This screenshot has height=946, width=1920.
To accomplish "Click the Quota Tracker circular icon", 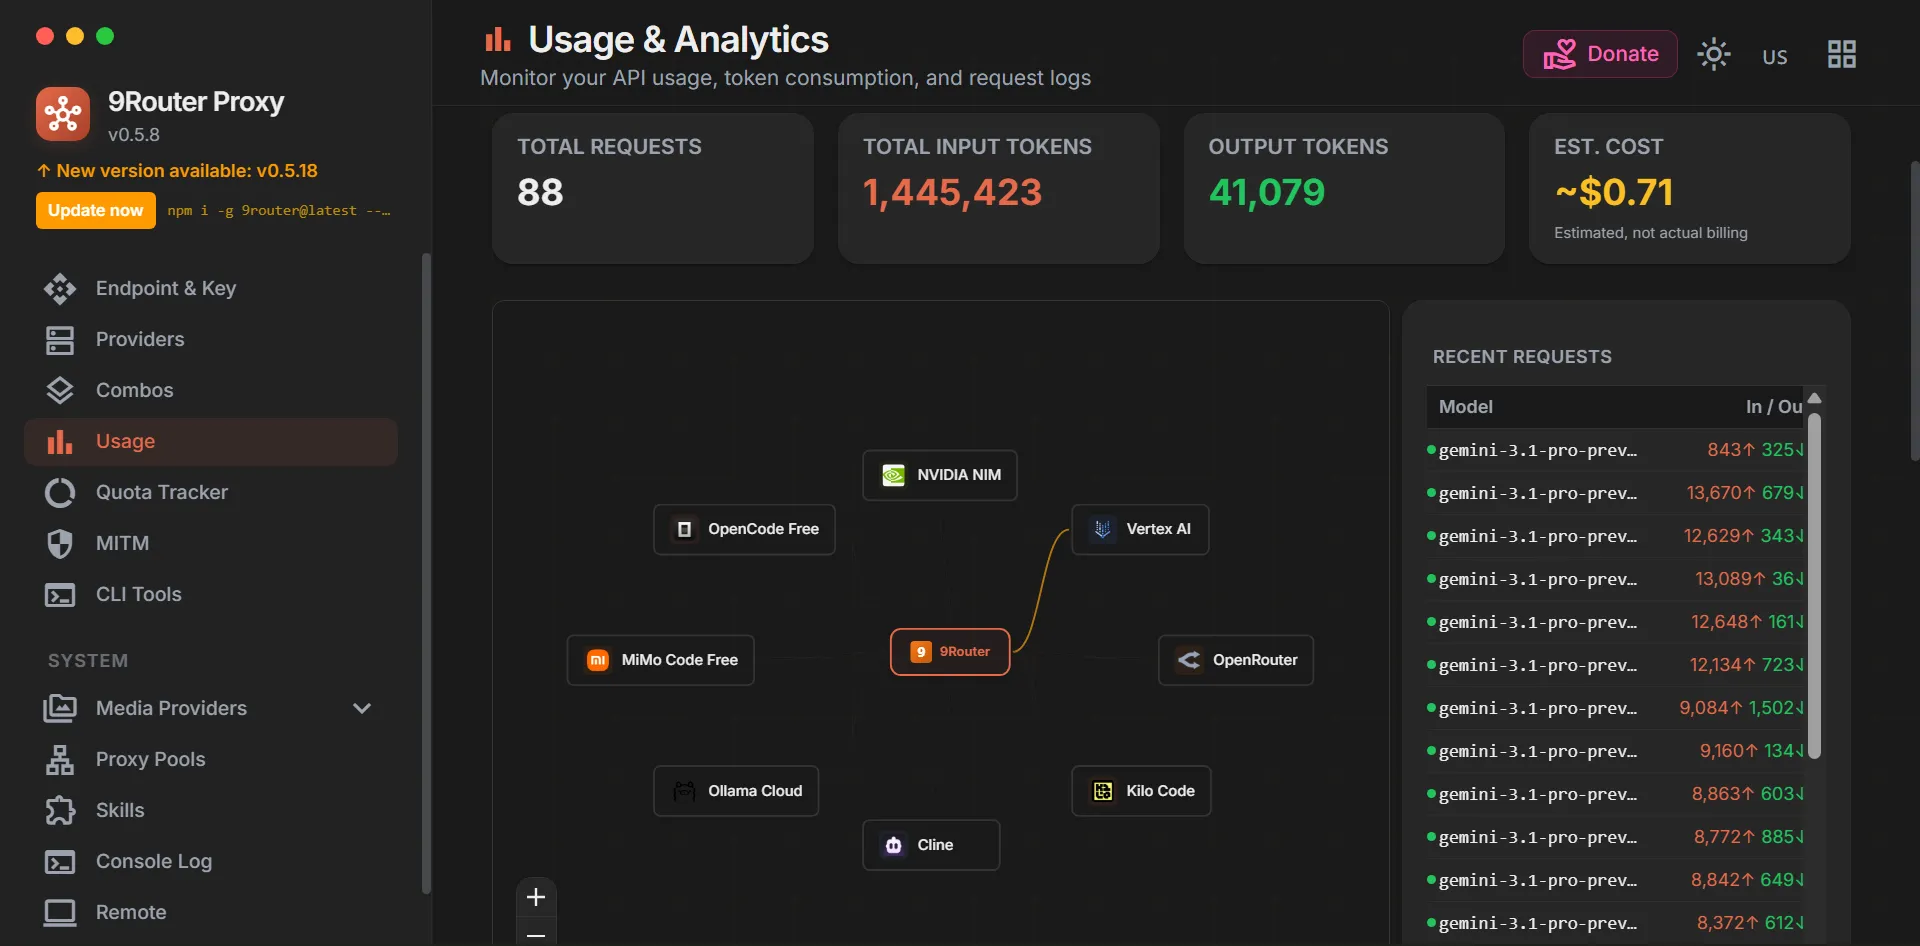I will (x=60, y=493).
